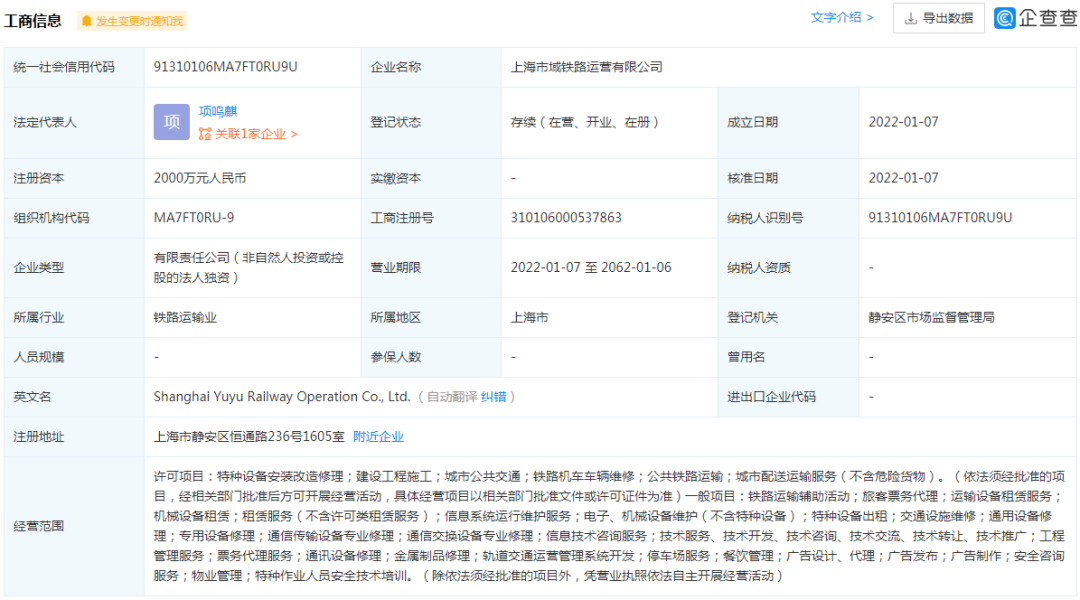Click the registered capital 2000万元人民币

tap(200, 178)
